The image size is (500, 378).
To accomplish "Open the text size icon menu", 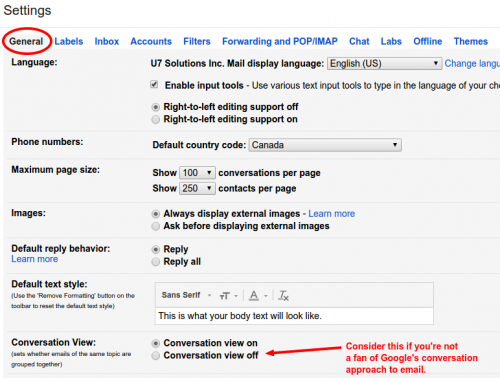I will (228, 296).
